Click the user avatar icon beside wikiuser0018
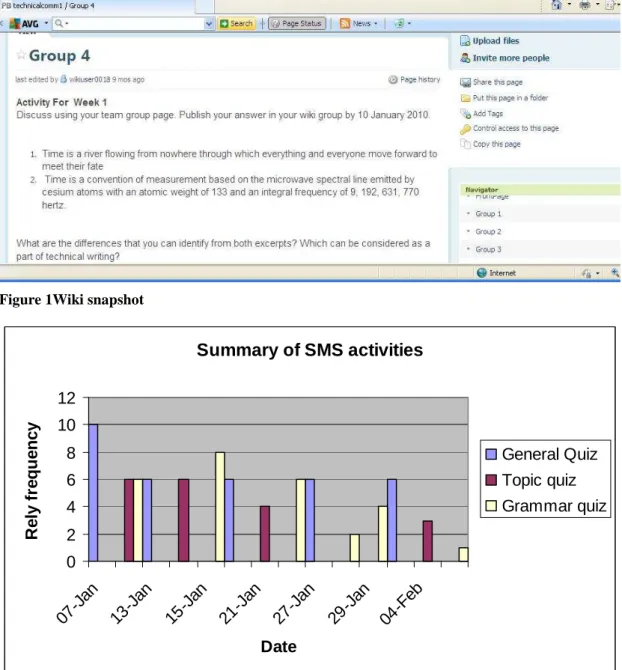This screenshot has height=670, width=622. point(64,79)
